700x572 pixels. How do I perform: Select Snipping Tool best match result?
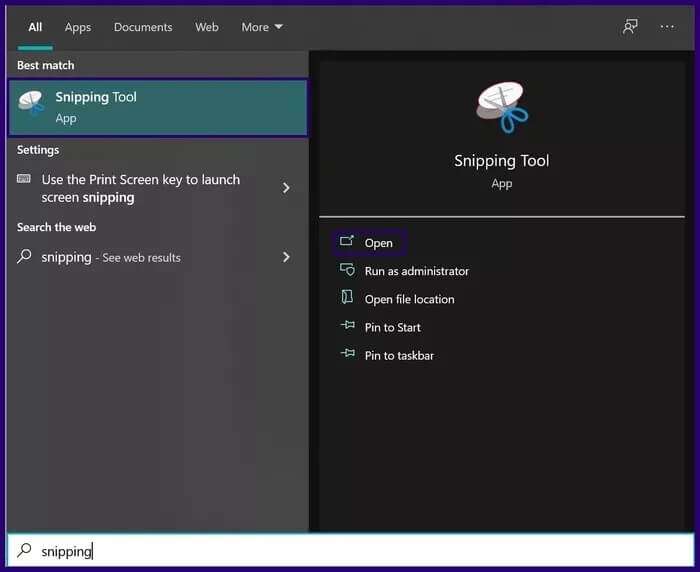click(x=158, y=108)
